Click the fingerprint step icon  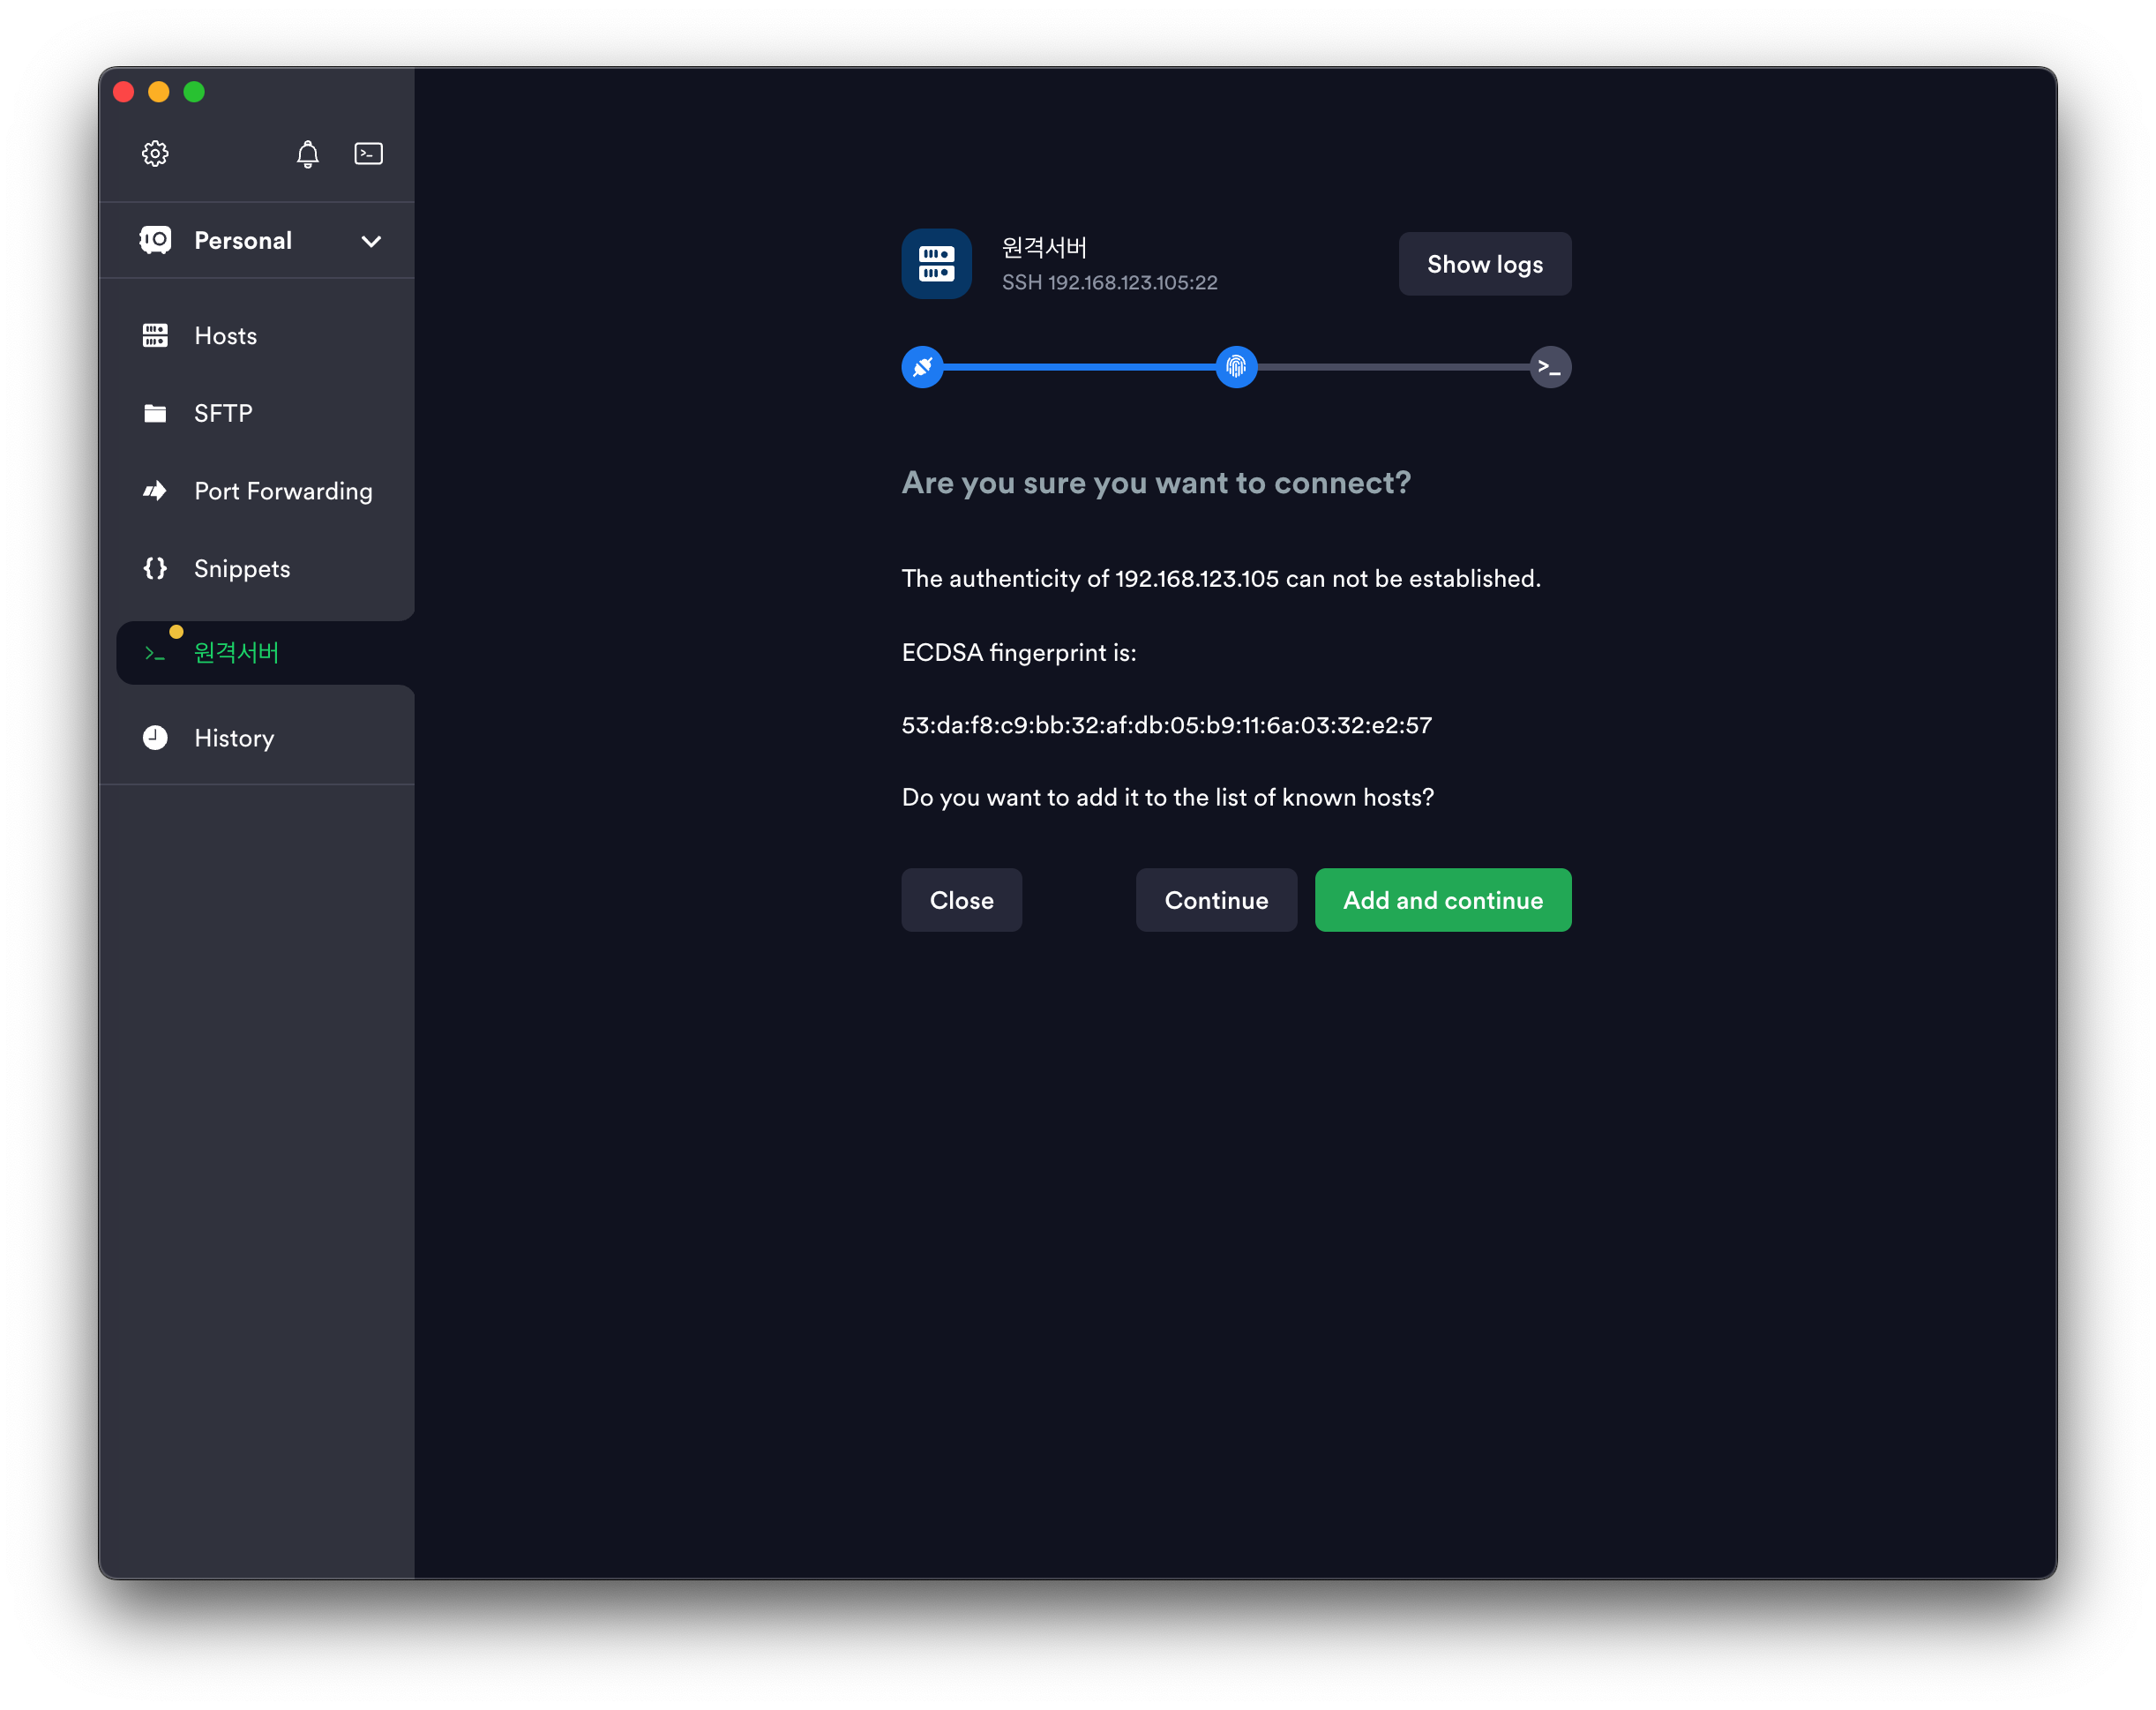point(1236,367)
